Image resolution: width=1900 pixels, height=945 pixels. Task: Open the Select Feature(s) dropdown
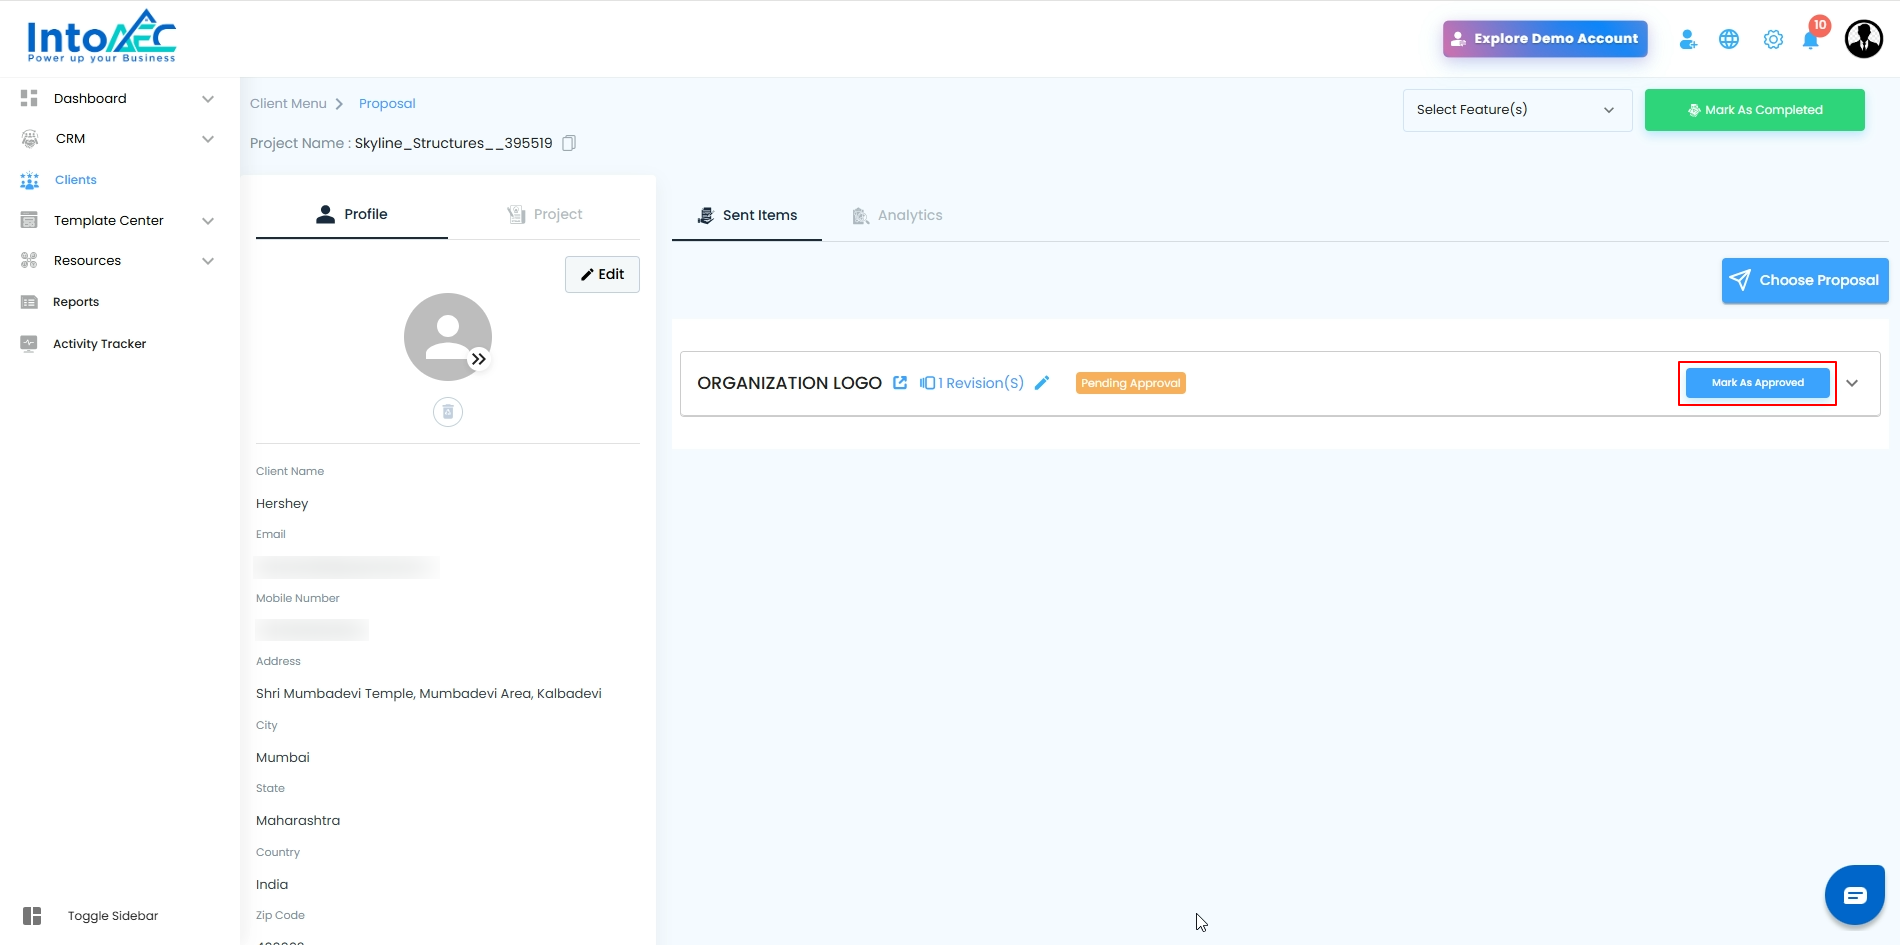tap(1518, 110)
